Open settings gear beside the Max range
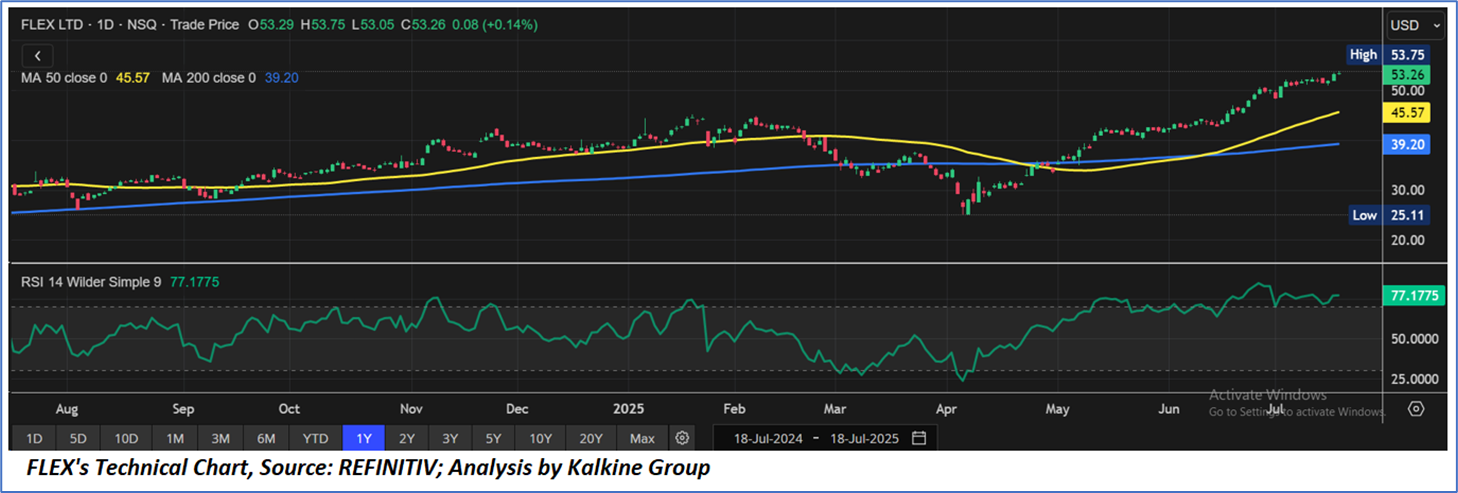The height and width of the screenshot is (493, 1458). click(x=682, y=438)
